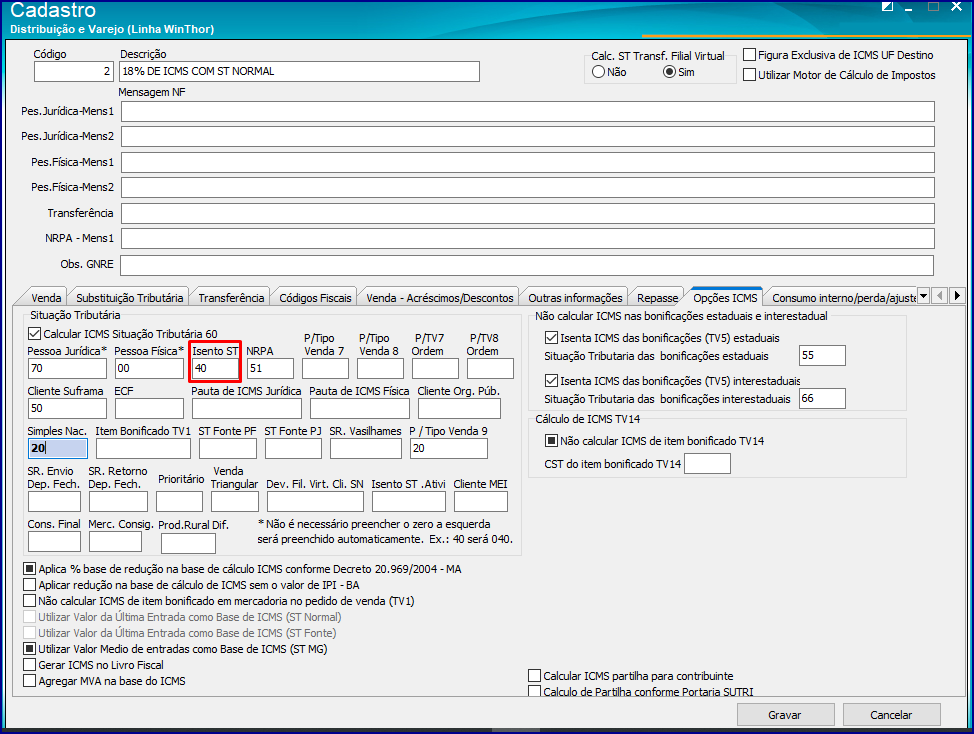This screenshot has height=734, width=974.
Task: Minimize the Cadastro window
Action: point(909,7)
